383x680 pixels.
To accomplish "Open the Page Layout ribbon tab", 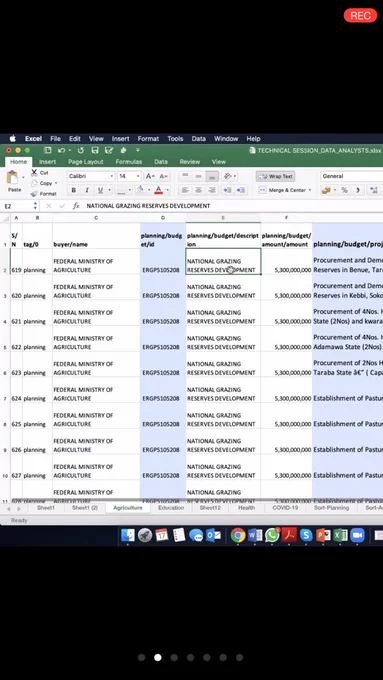I will [x=85, y=162].
